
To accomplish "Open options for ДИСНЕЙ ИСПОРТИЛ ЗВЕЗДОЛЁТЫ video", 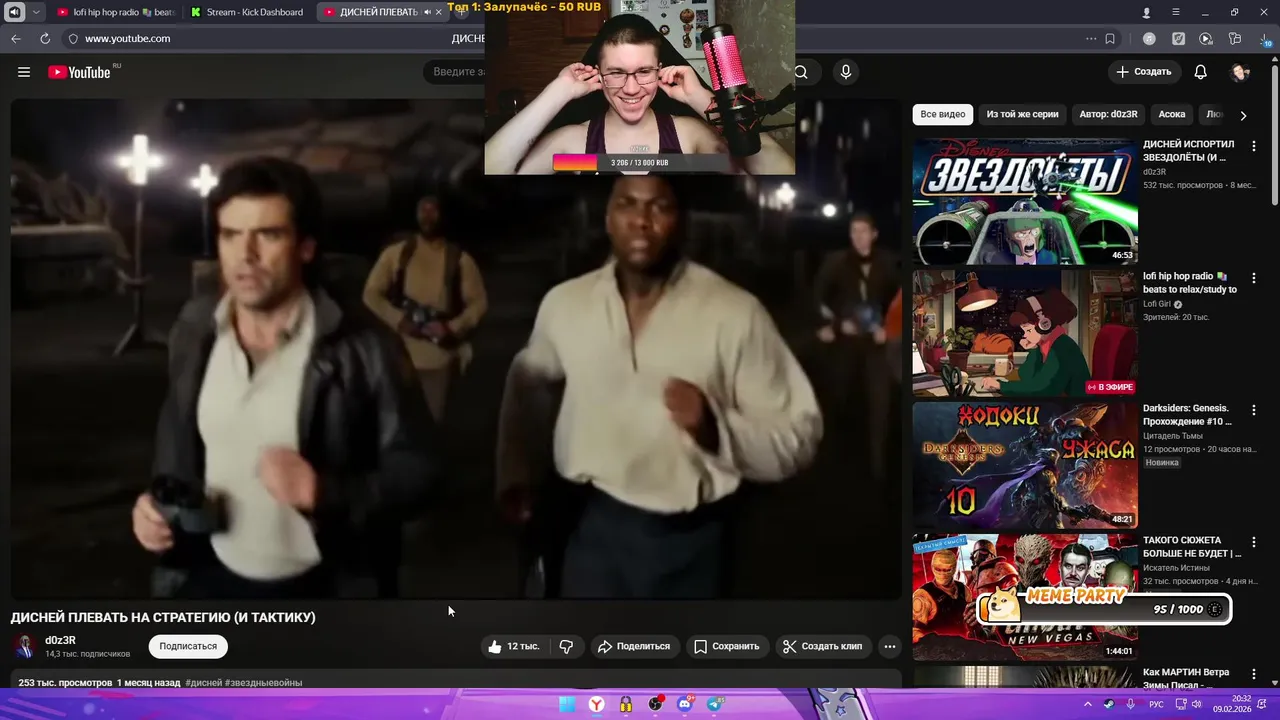I will point(1254,146).
